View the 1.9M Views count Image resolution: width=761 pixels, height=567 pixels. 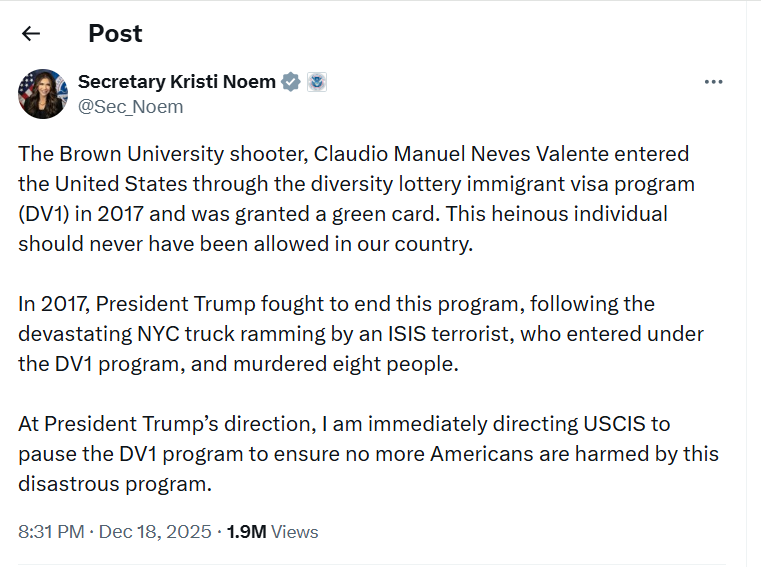pyautogui.click(x=273, y=532)
